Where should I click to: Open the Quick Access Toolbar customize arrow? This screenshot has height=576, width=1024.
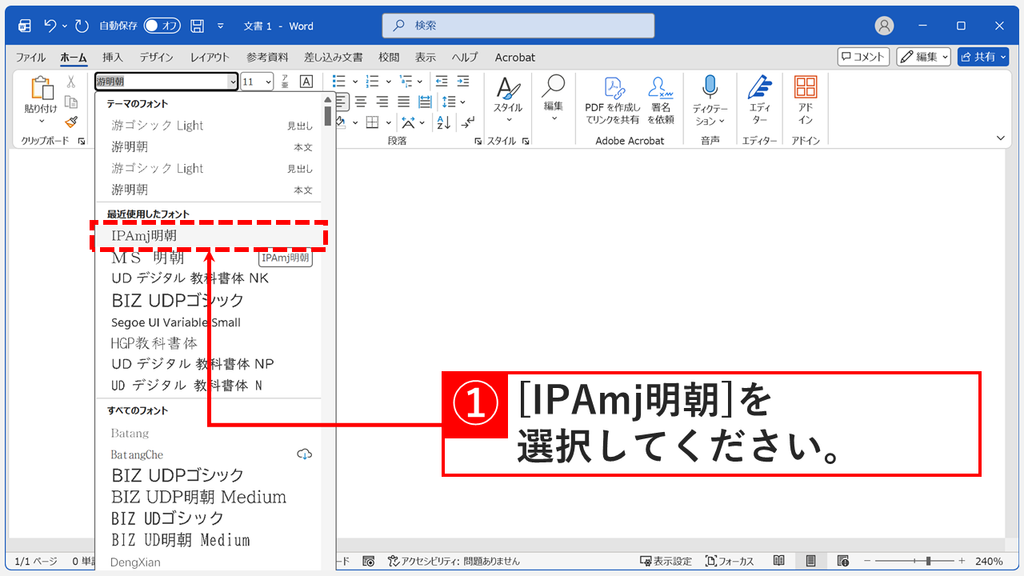pos(221,25)
